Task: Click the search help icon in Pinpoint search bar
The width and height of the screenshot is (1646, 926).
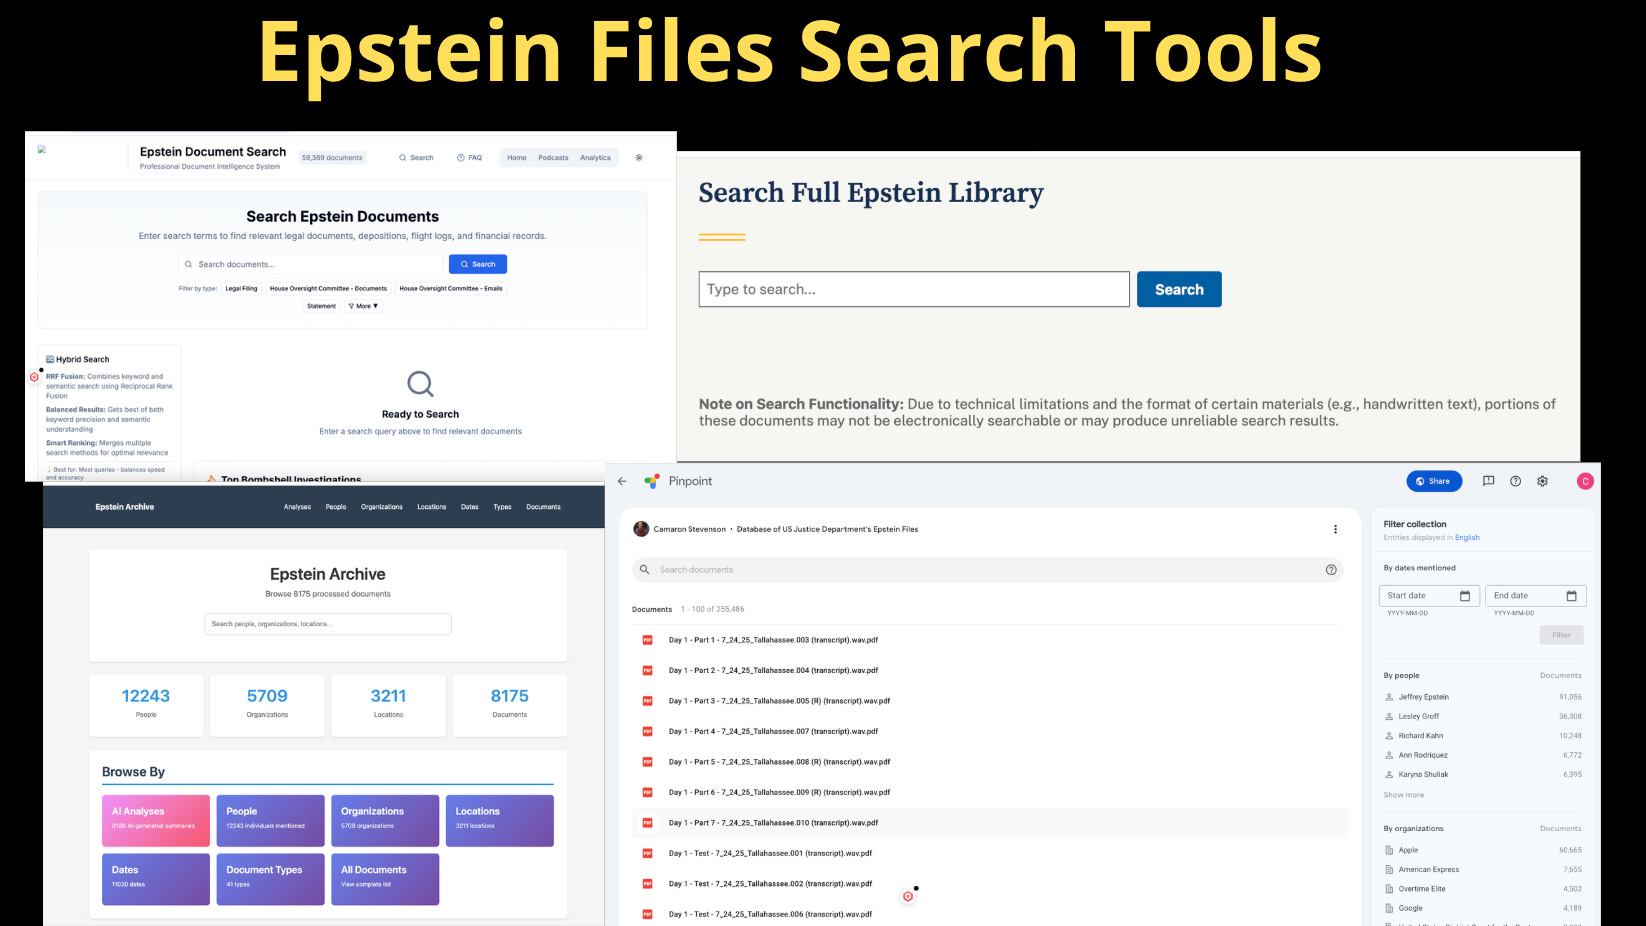Action: pos(1331,570)
